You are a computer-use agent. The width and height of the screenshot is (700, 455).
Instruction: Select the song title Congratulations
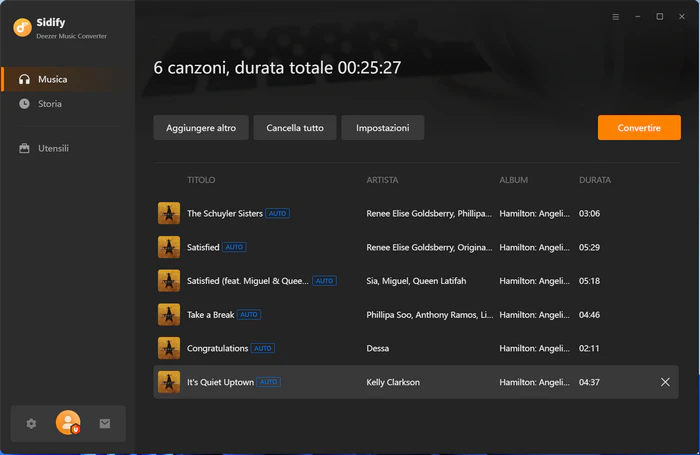pyautogui.click(x=217, y=348)
